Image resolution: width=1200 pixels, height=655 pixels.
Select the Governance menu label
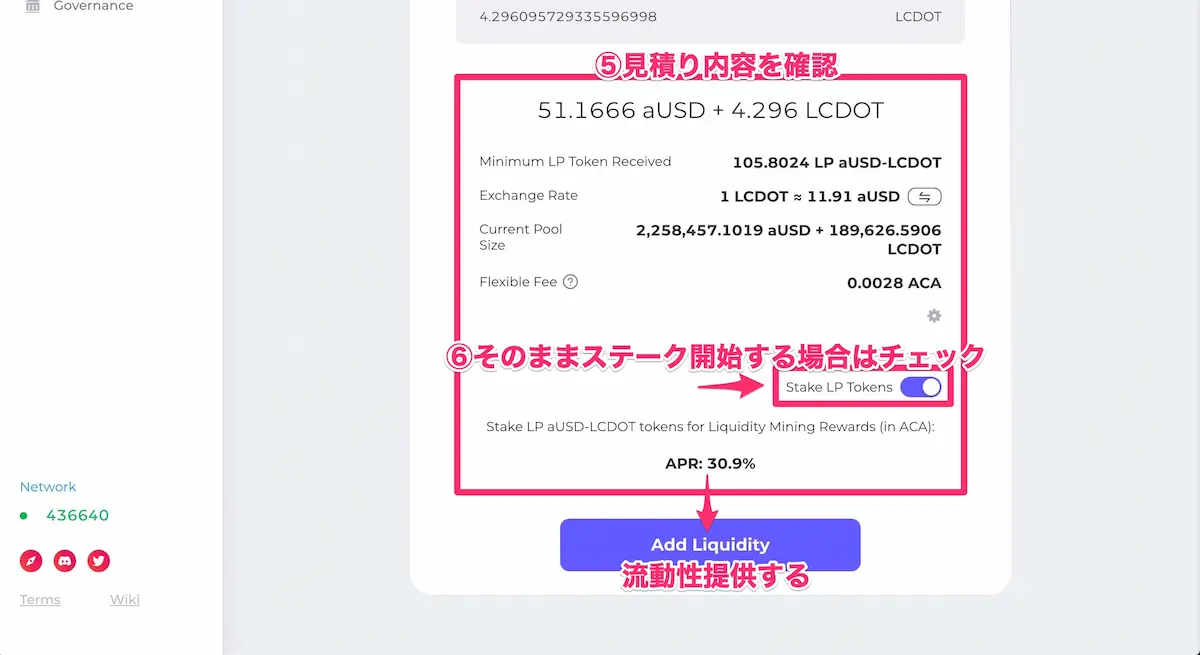pos(93,6)
